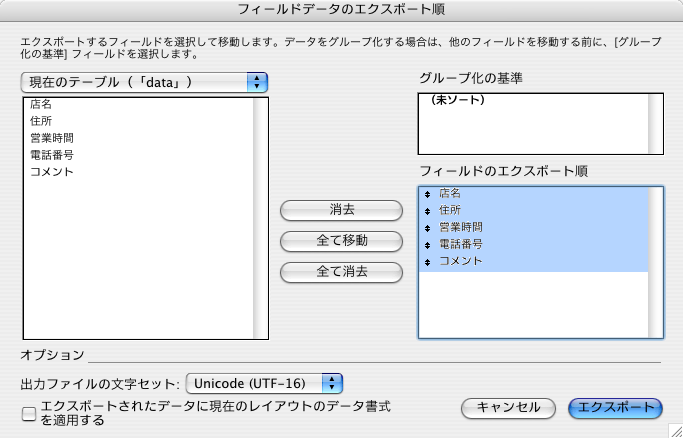Click the export order list scrollbar
Screen dimensions: 683x438
655,263
